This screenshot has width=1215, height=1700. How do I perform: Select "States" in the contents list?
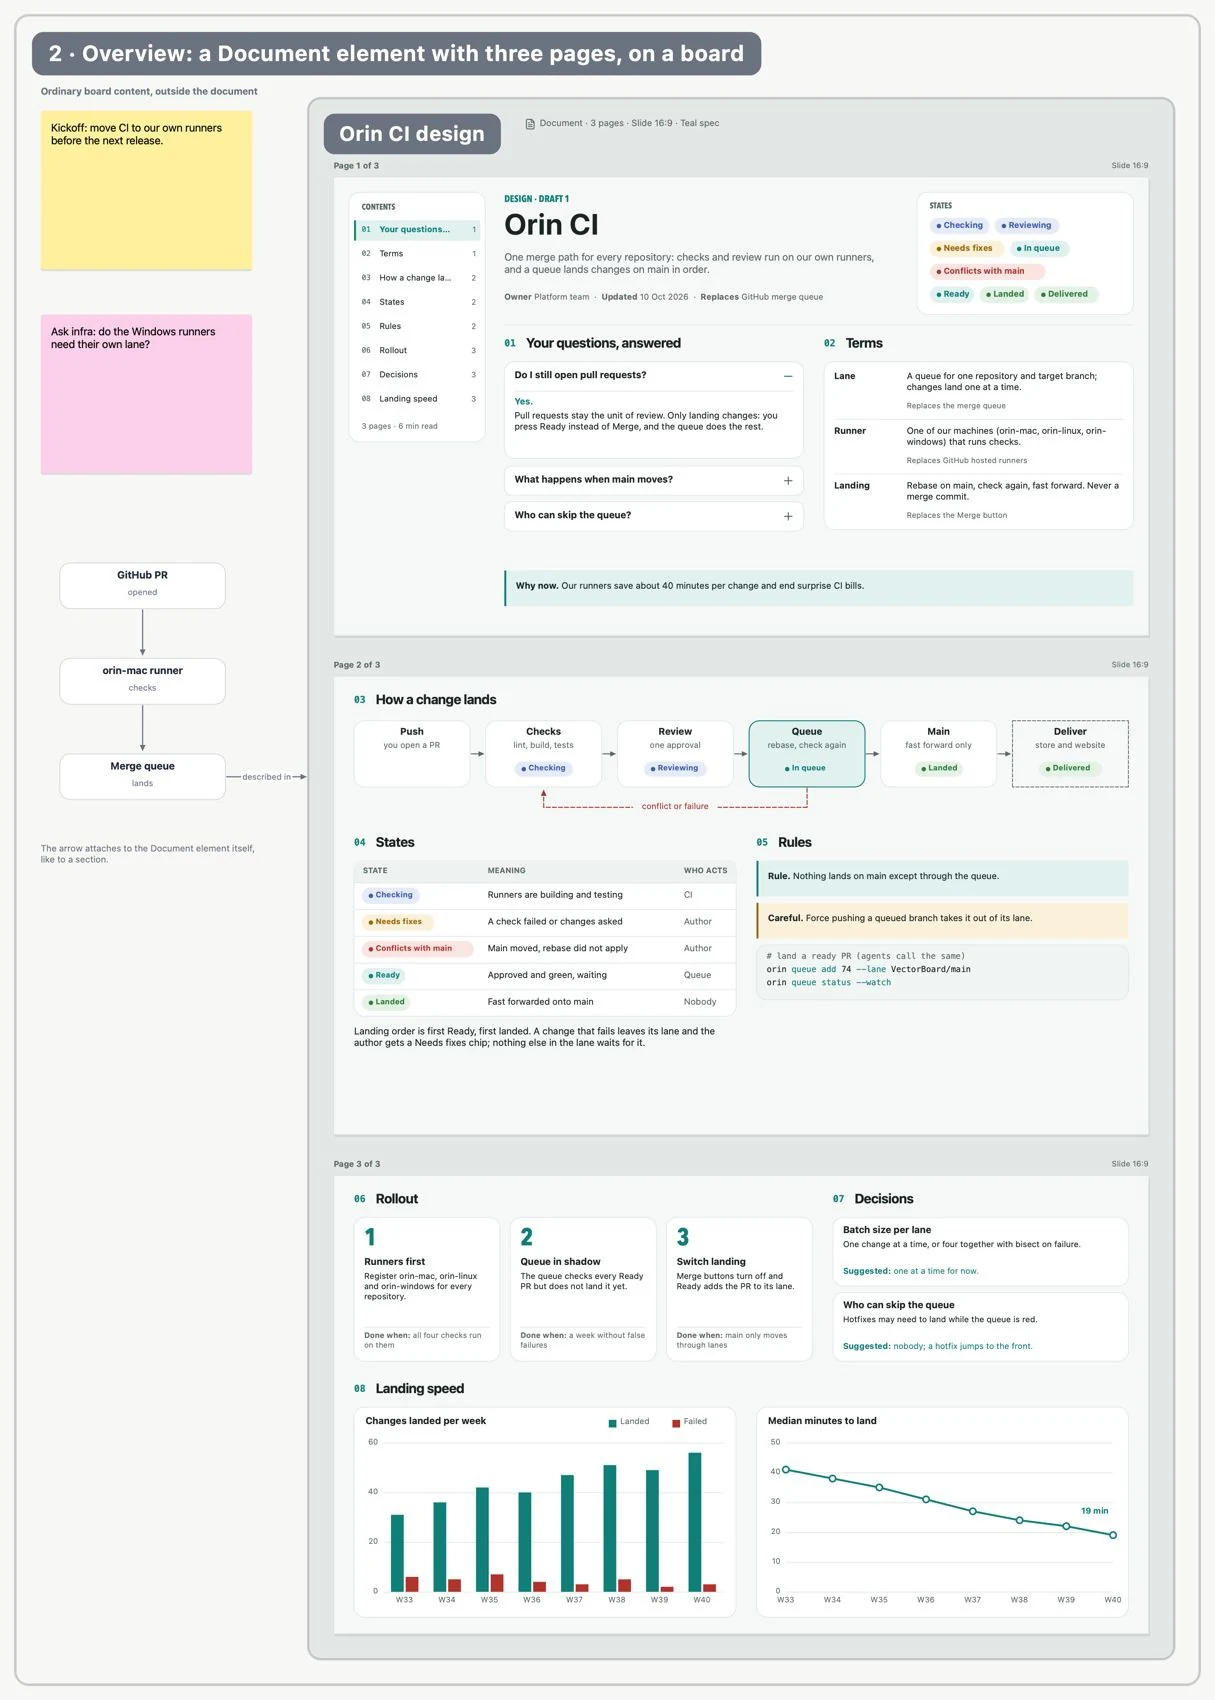coord(417,302)
